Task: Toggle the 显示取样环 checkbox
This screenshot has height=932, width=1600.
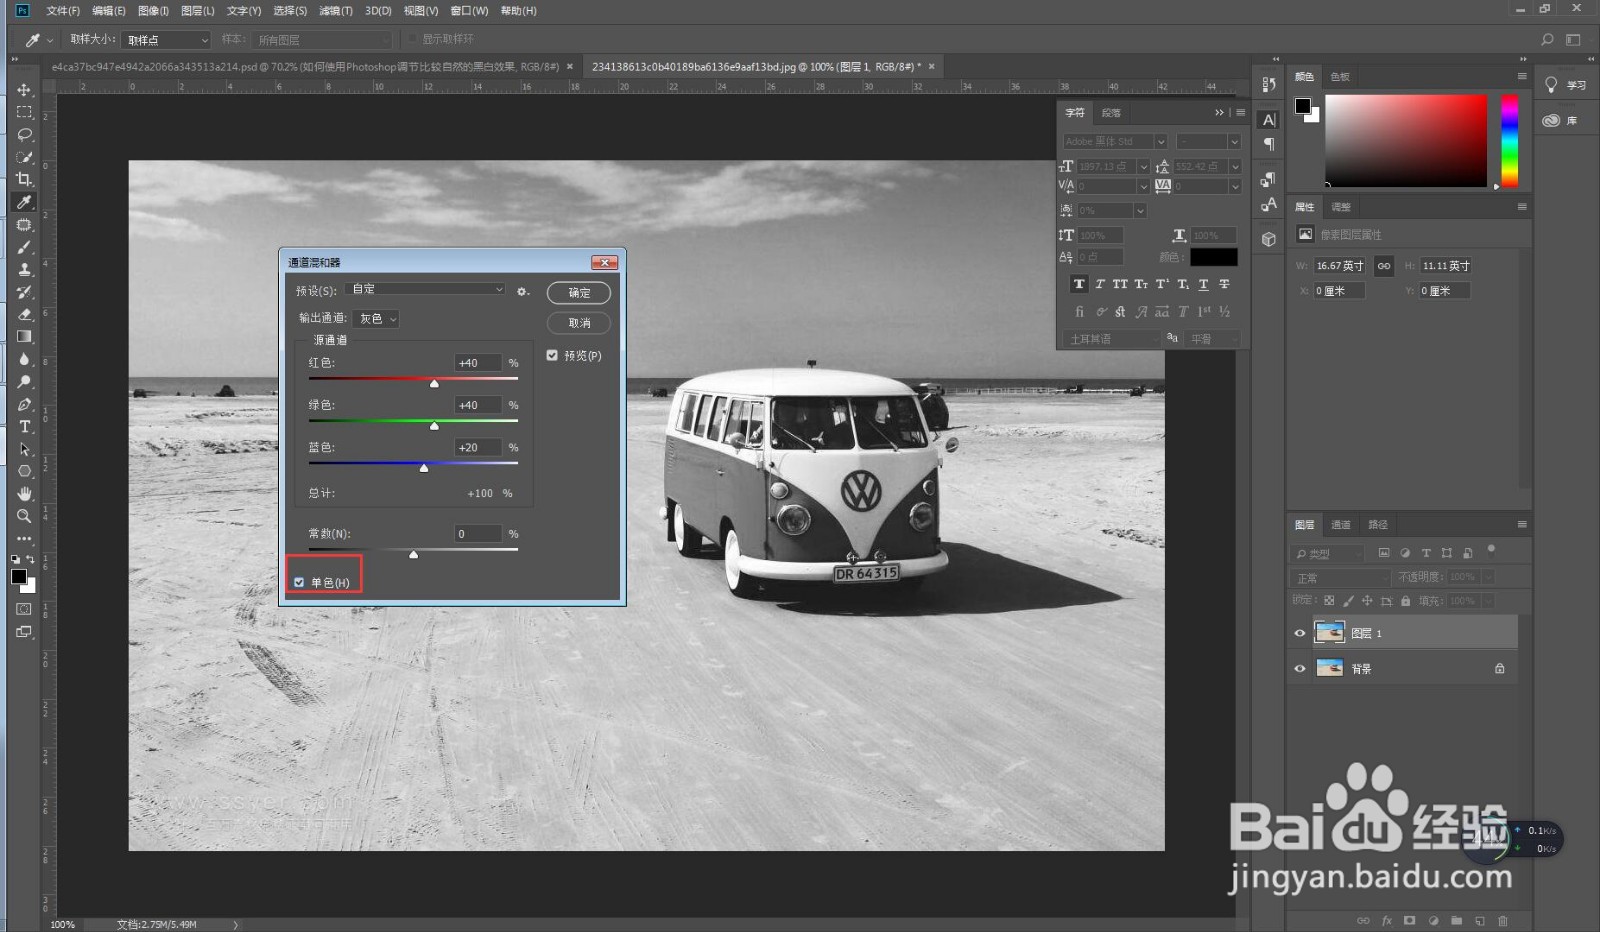Action: coord(411,39)
